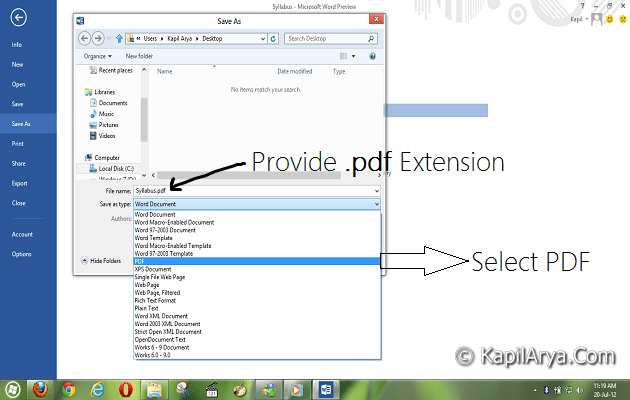Click the volume icon in system tray
This screenshot has width=630, height=400.
(580, 390)
